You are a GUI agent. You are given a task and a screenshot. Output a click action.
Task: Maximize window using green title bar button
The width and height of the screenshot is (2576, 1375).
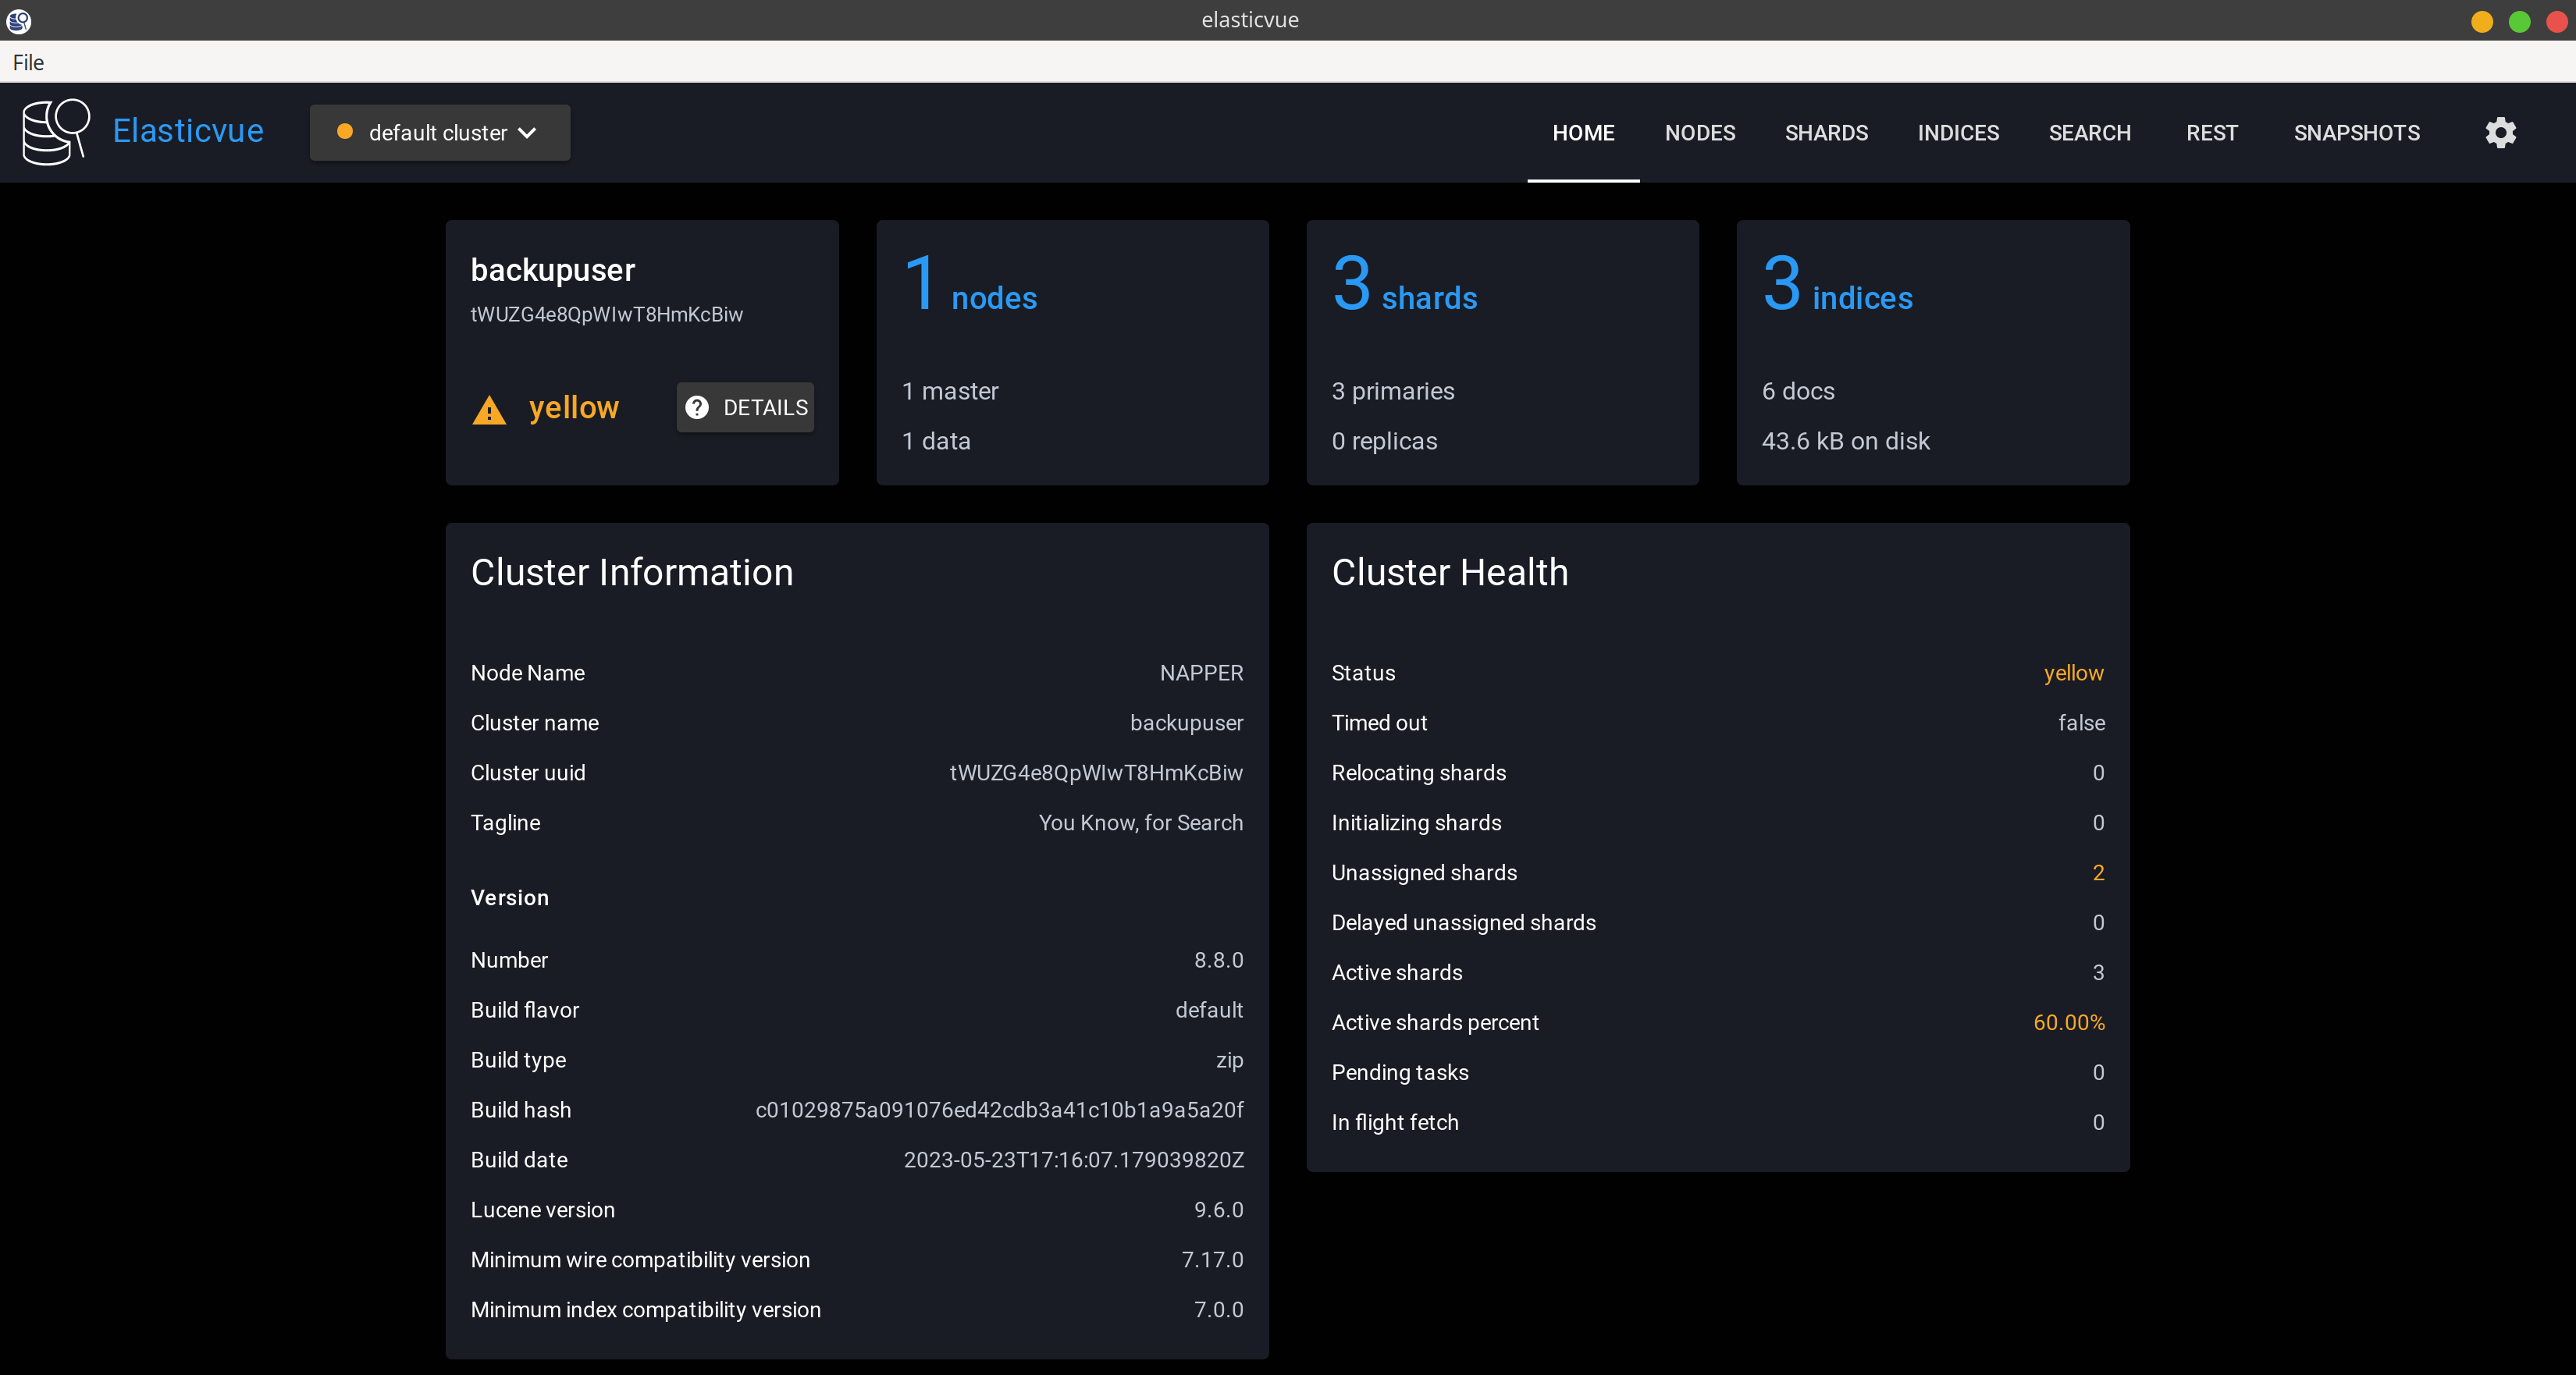[2519, 21]
